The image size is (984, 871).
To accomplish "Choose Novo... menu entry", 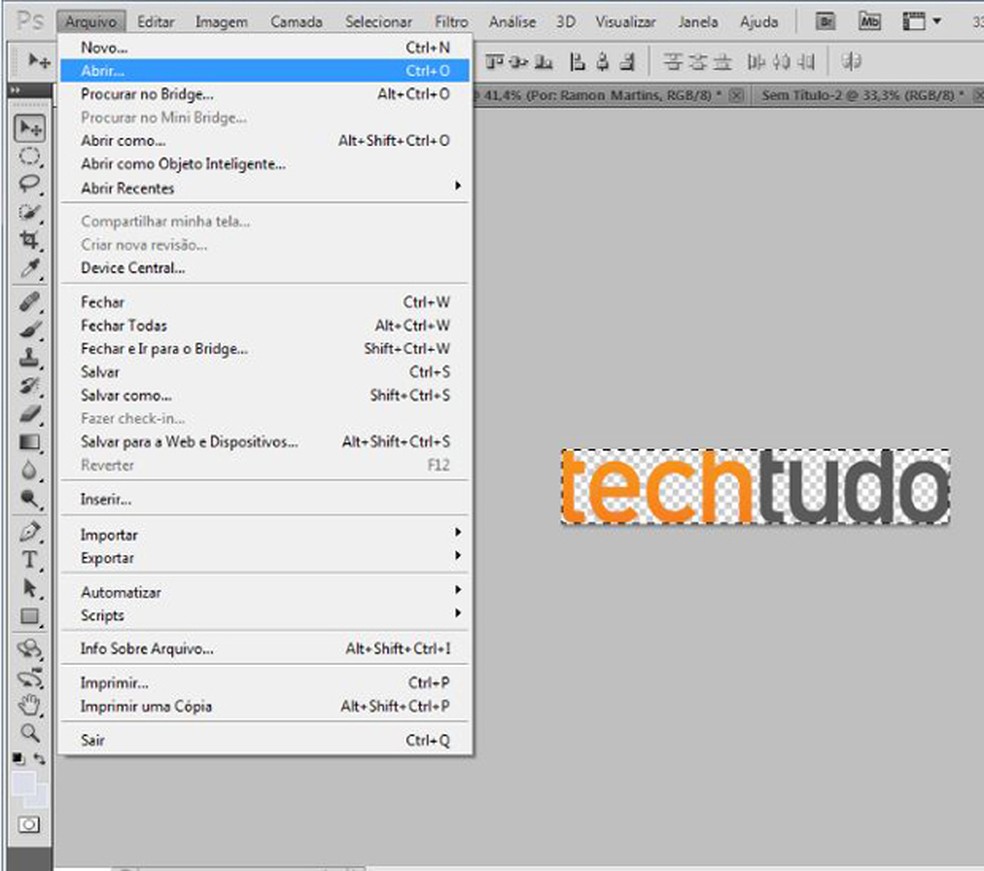I will (x=265, y=47).
